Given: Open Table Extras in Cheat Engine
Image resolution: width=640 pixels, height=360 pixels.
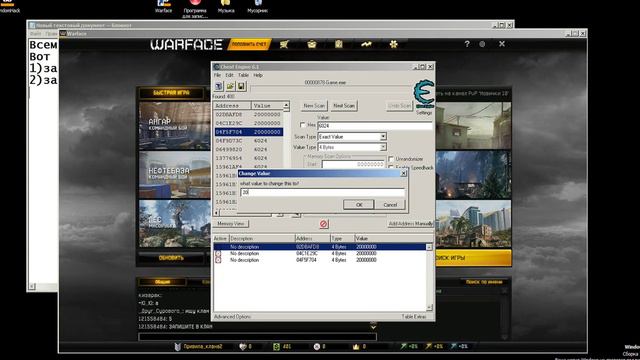Looking at the screenshot, I should point(414,317).
